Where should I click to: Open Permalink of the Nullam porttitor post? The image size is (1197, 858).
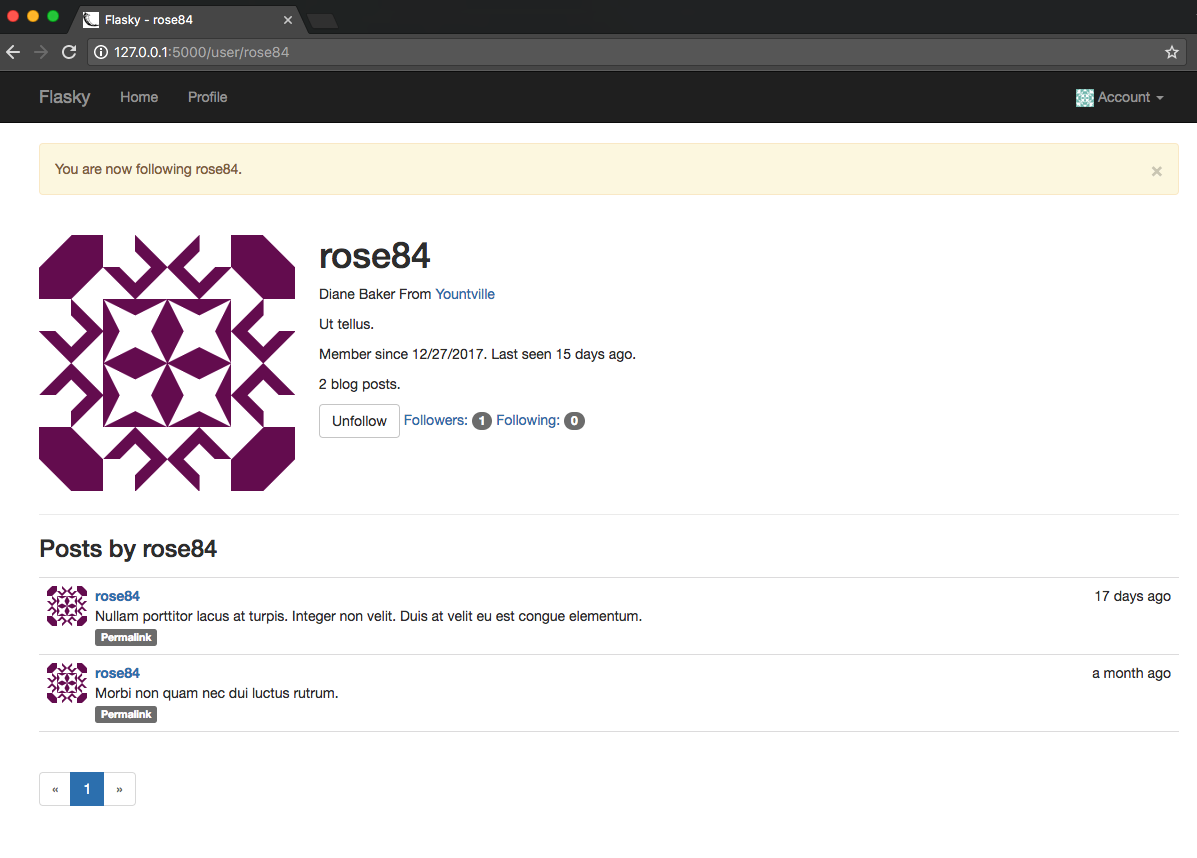[126, 638]
